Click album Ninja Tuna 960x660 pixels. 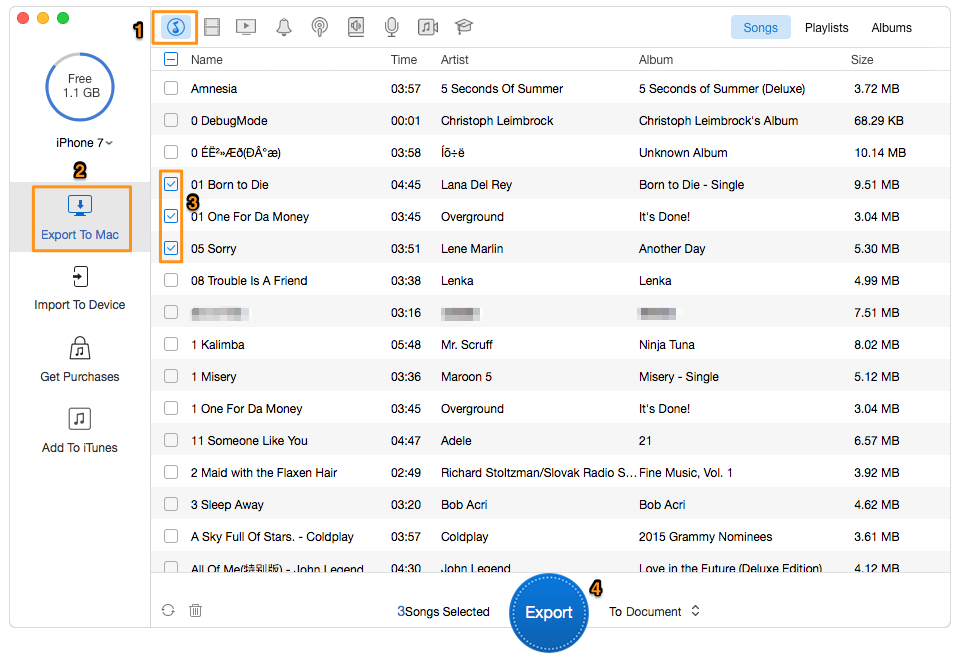(x=667, y=344)
